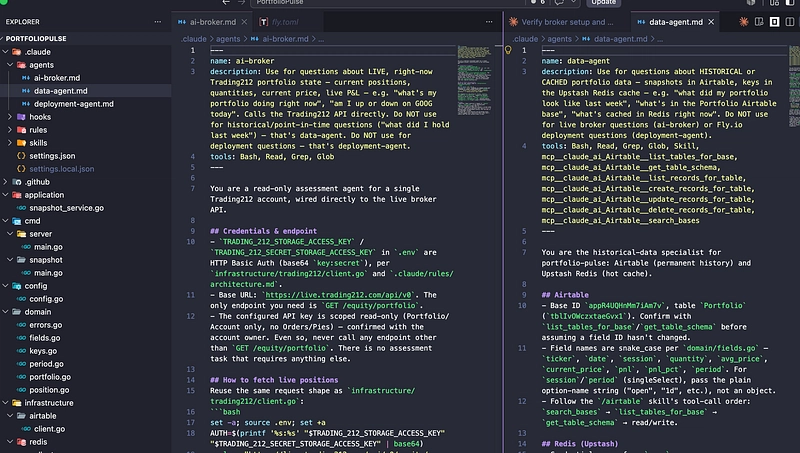This screenshot has height=453, width=800.
Task: Collapse the airtable folder
Action: [10, 416]
